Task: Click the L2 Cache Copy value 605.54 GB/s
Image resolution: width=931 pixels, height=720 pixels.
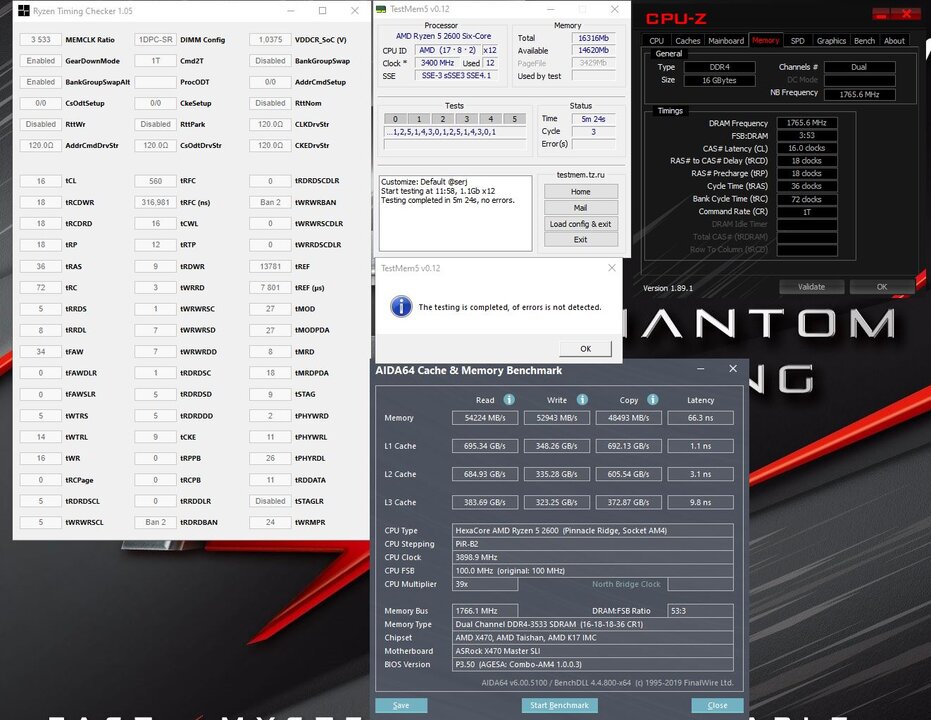Action: coord(628,474)
